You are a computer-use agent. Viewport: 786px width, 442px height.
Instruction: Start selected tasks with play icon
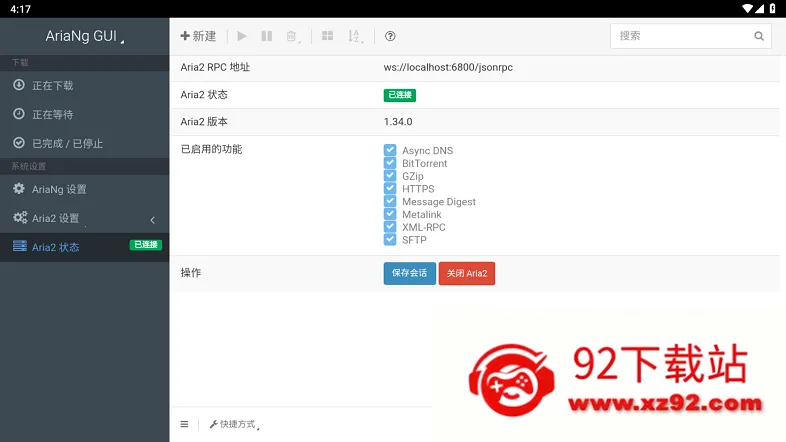[242, 36]
